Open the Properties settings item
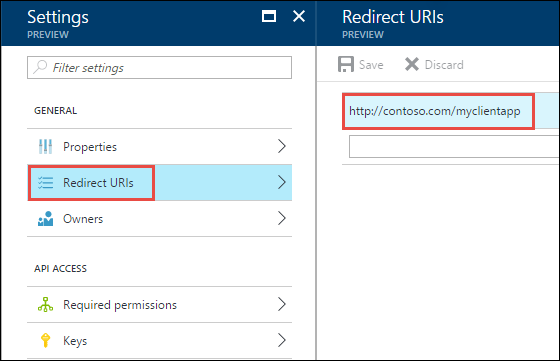Viewport: 560px width, 361px height. pyautogui.click(x=159, y=146)
